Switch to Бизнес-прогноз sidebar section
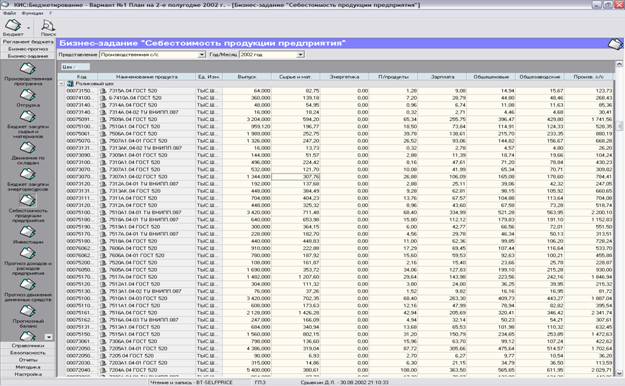The width and height of the screenshot is (625, 386). pos(28,49)
